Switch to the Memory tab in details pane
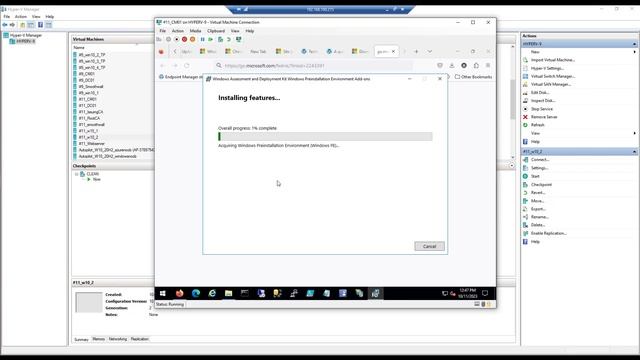This screenshot has height=360, width=640. pyautogui.click(x=98, y=339)
